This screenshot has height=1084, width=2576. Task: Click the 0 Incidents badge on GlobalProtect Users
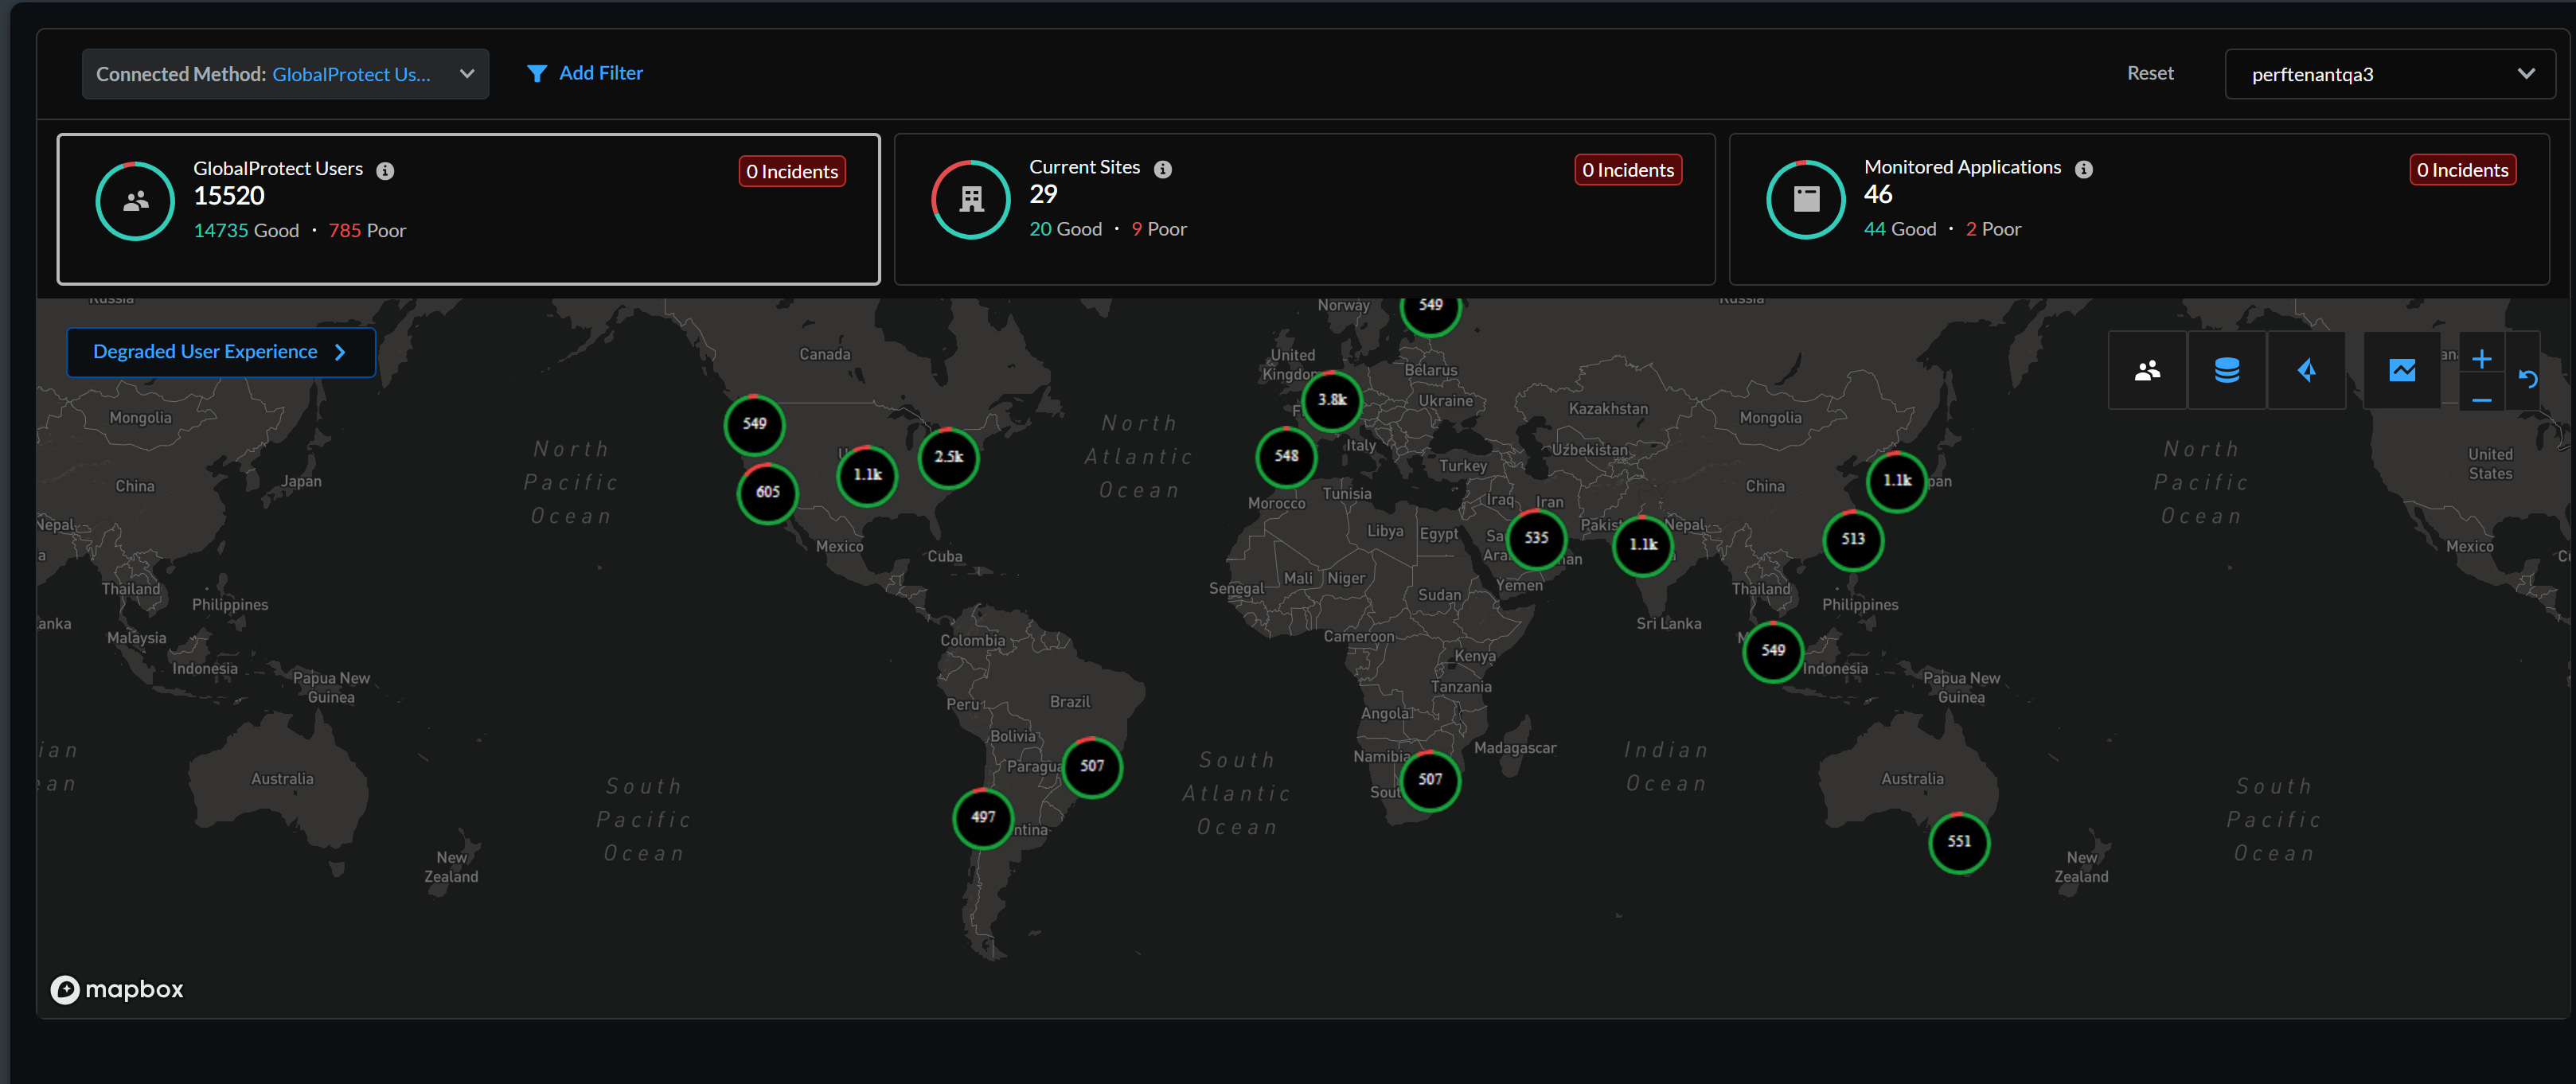click(791, 172)
